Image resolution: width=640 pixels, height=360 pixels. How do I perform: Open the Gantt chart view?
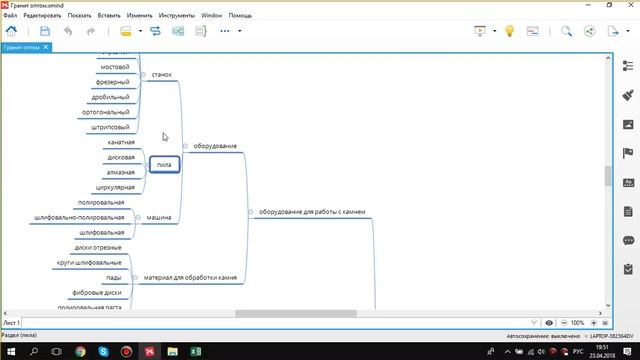pyautogui.click(x=533, y=31)
